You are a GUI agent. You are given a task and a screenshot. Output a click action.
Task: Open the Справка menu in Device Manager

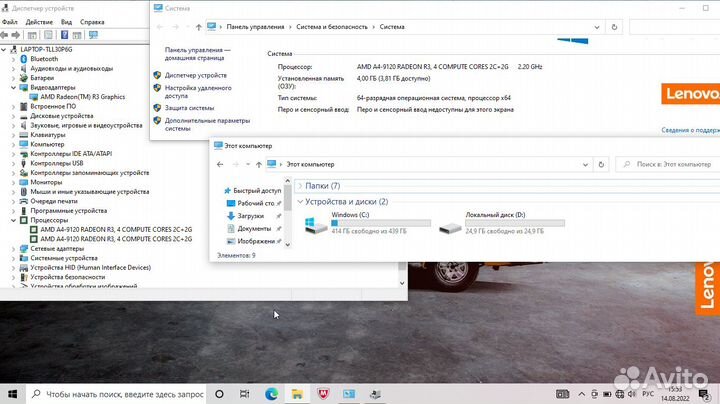92,22
